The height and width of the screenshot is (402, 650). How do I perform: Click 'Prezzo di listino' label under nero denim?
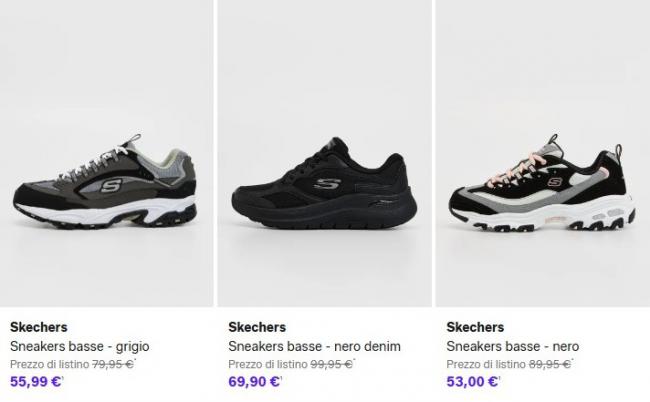coord(268,364)
